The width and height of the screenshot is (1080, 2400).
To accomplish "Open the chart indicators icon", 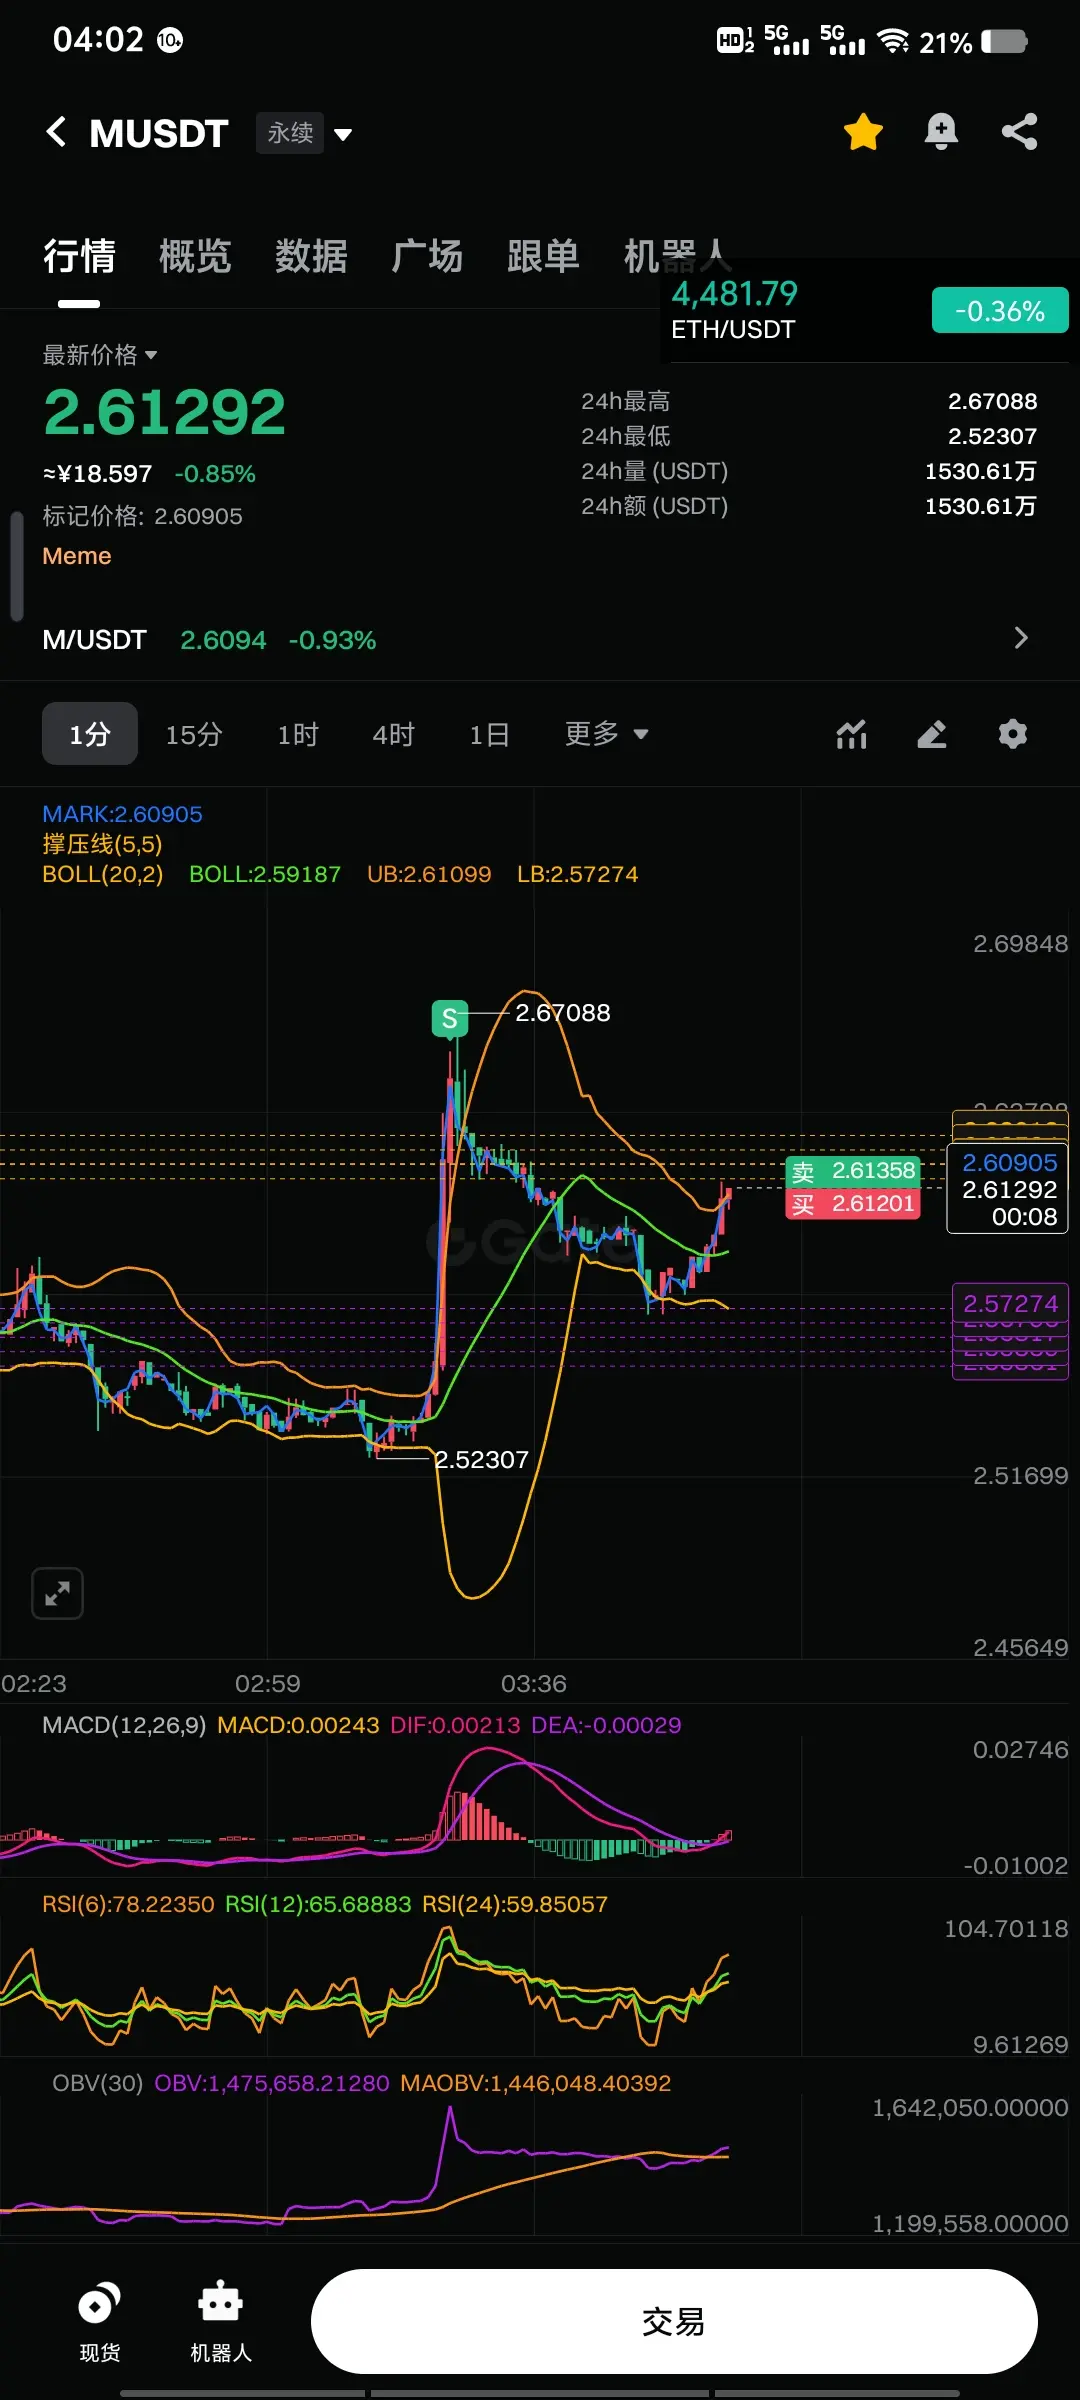I will pos(851,734).
